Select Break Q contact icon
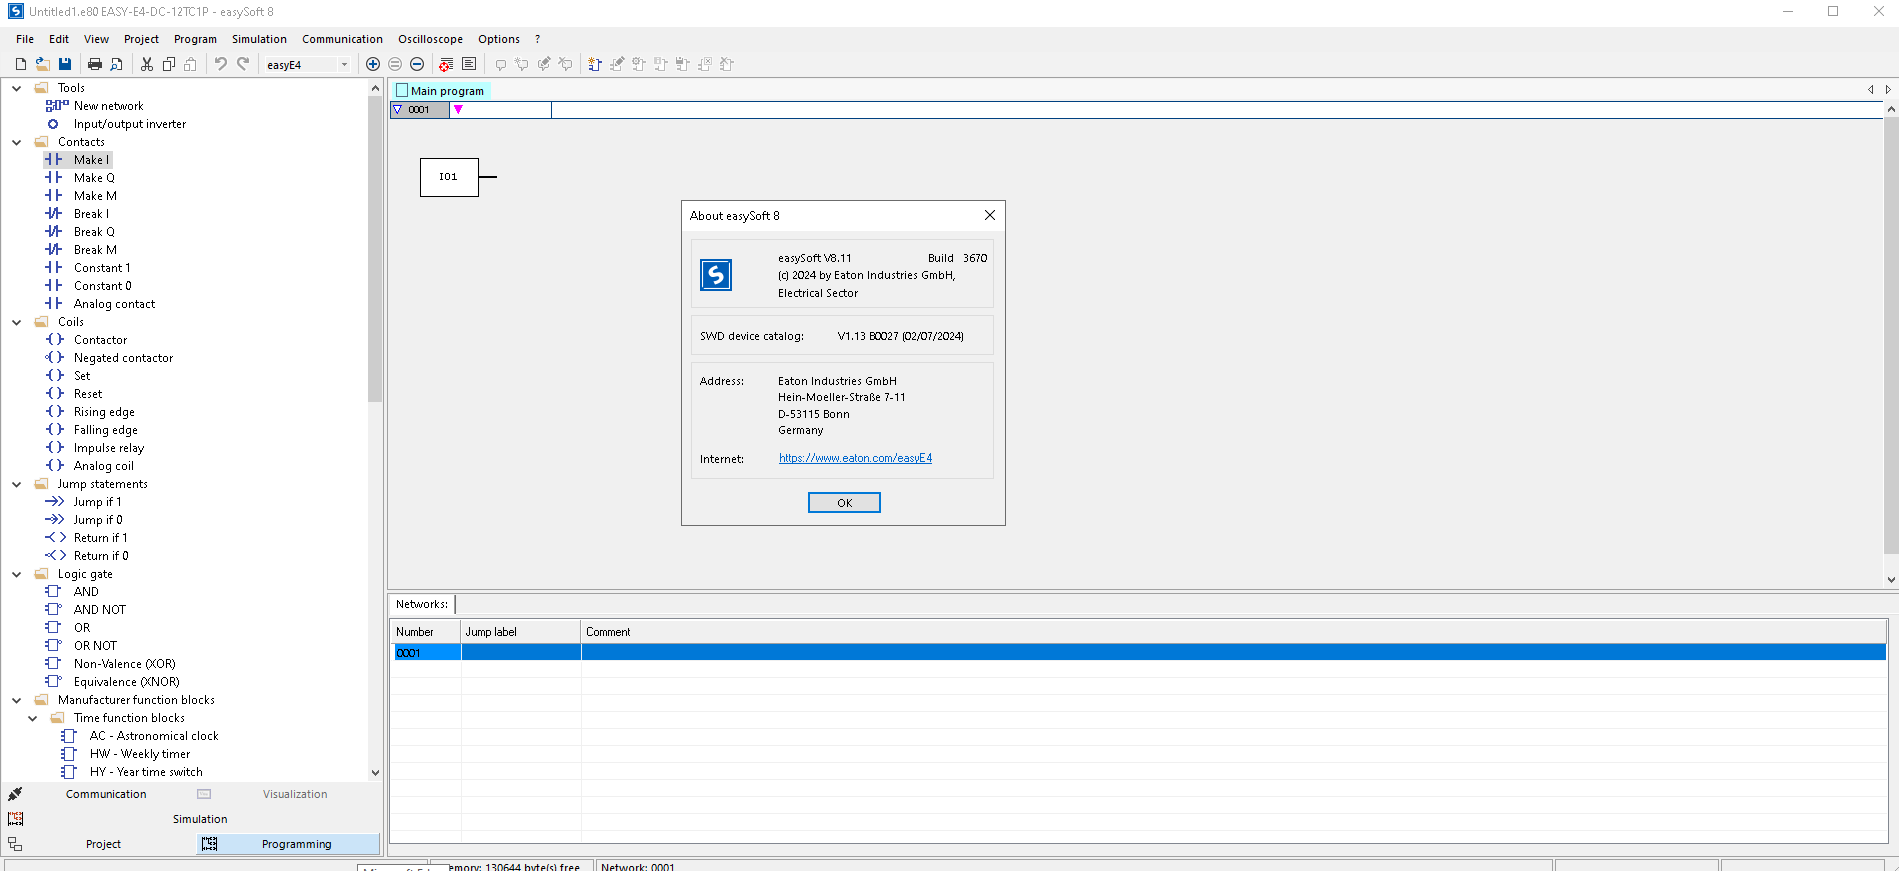 pos(54,232)
